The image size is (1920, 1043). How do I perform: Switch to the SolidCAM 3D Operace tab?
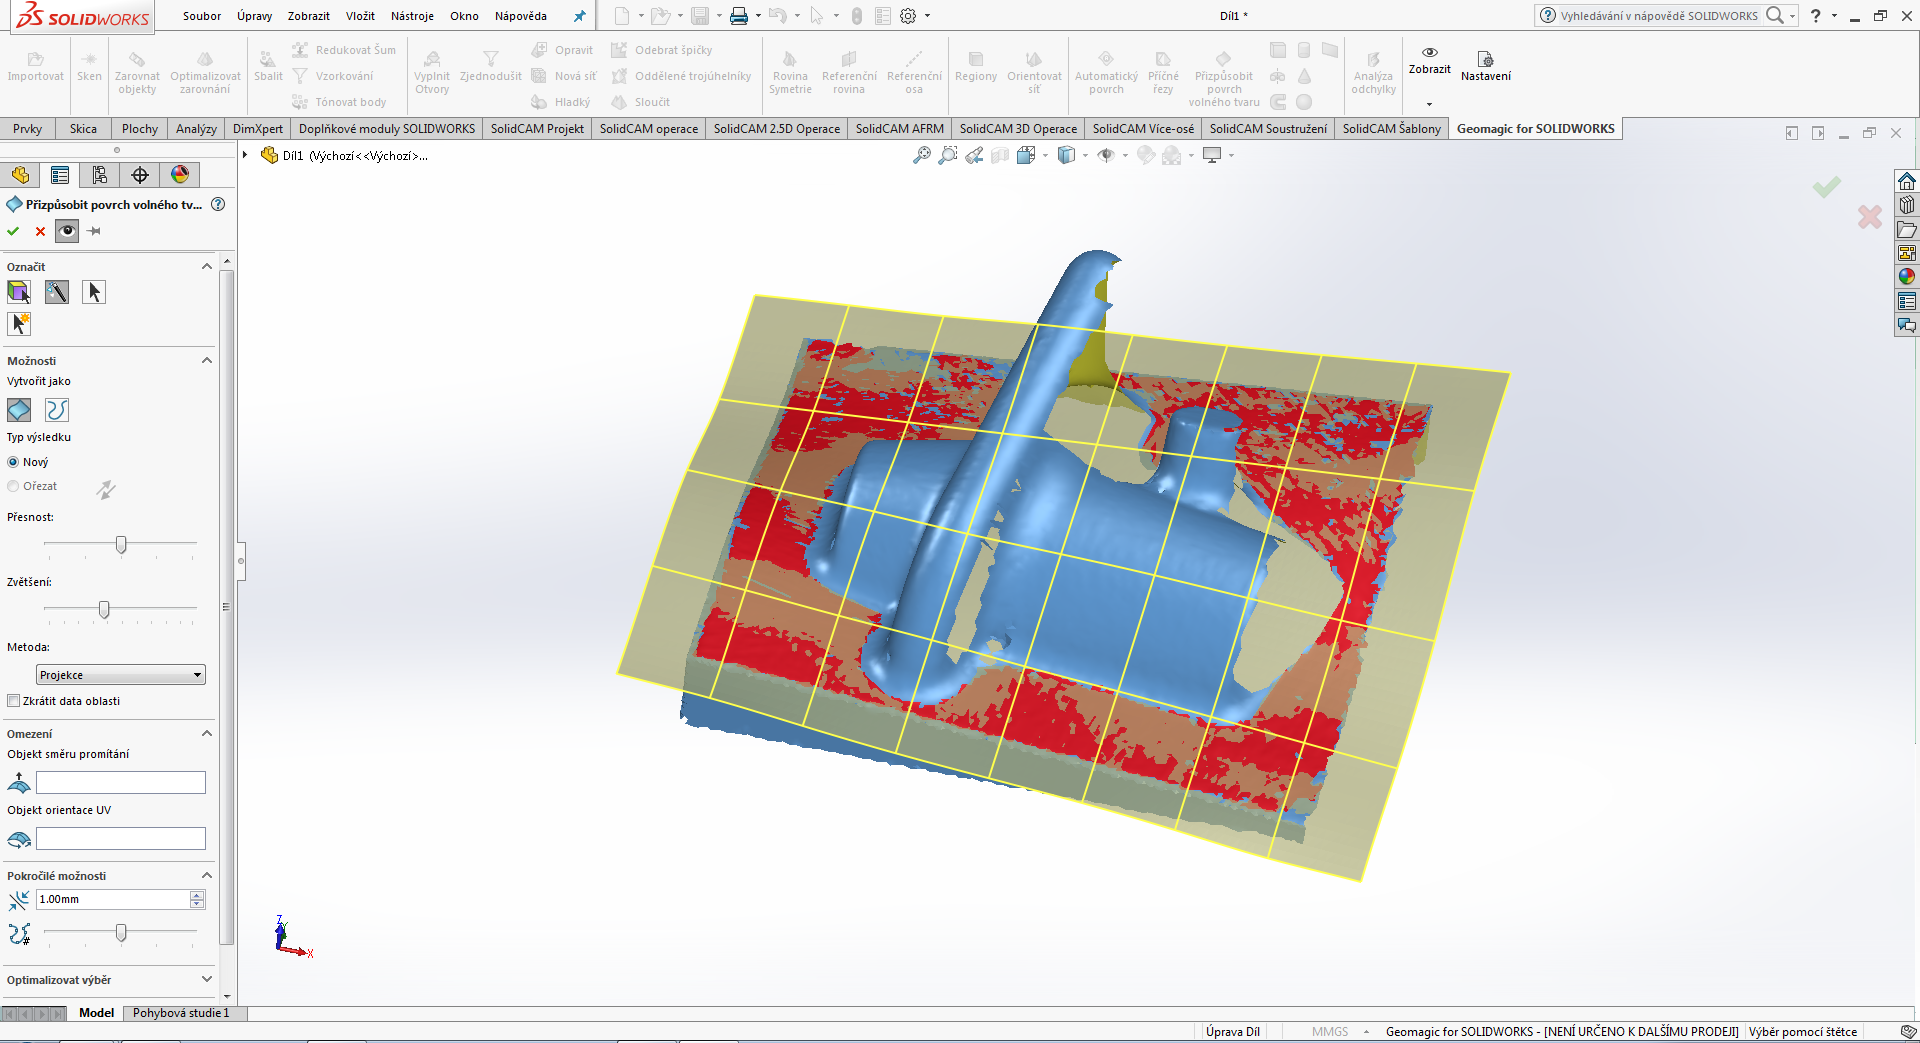[x=1018, y=129]
